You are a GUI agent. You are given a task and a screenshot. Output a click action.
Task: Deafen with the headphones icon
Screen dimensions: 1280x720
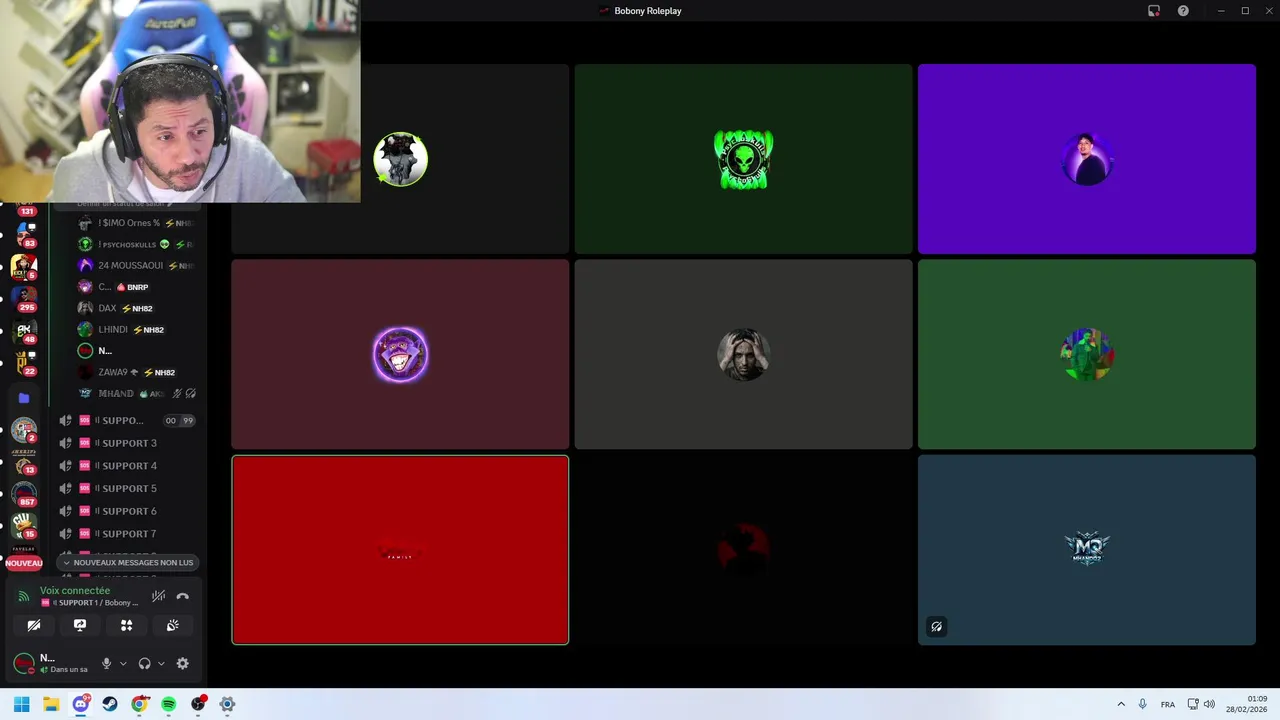(144, 663)
